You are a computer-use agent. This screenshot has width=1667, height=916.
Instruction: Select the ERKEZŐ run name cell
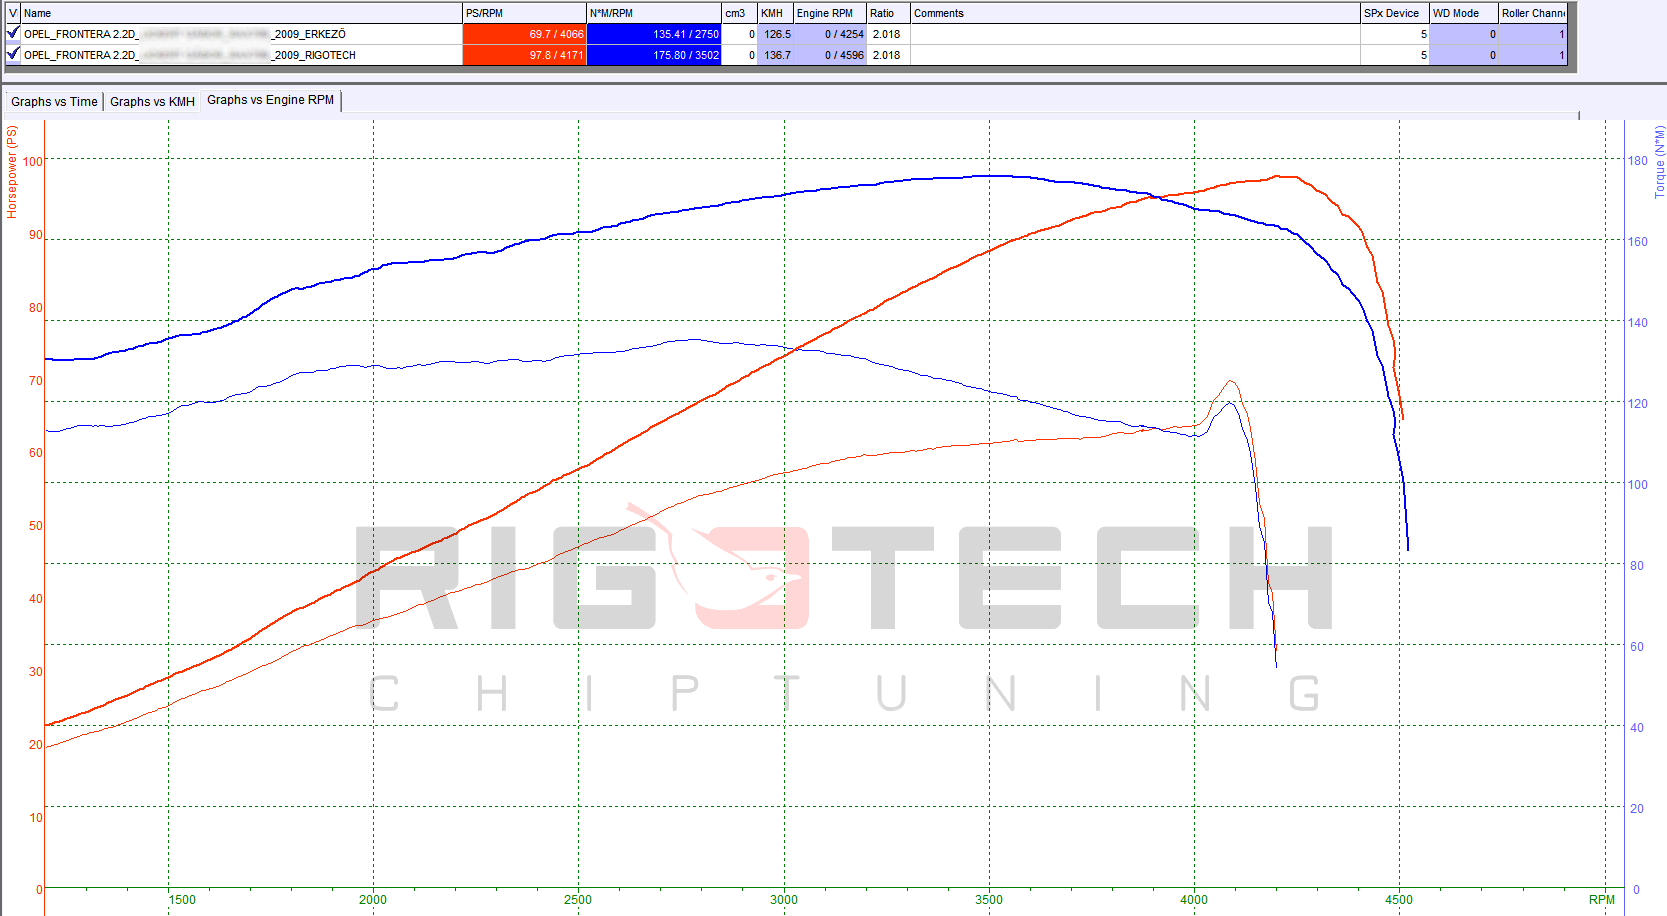241,34
